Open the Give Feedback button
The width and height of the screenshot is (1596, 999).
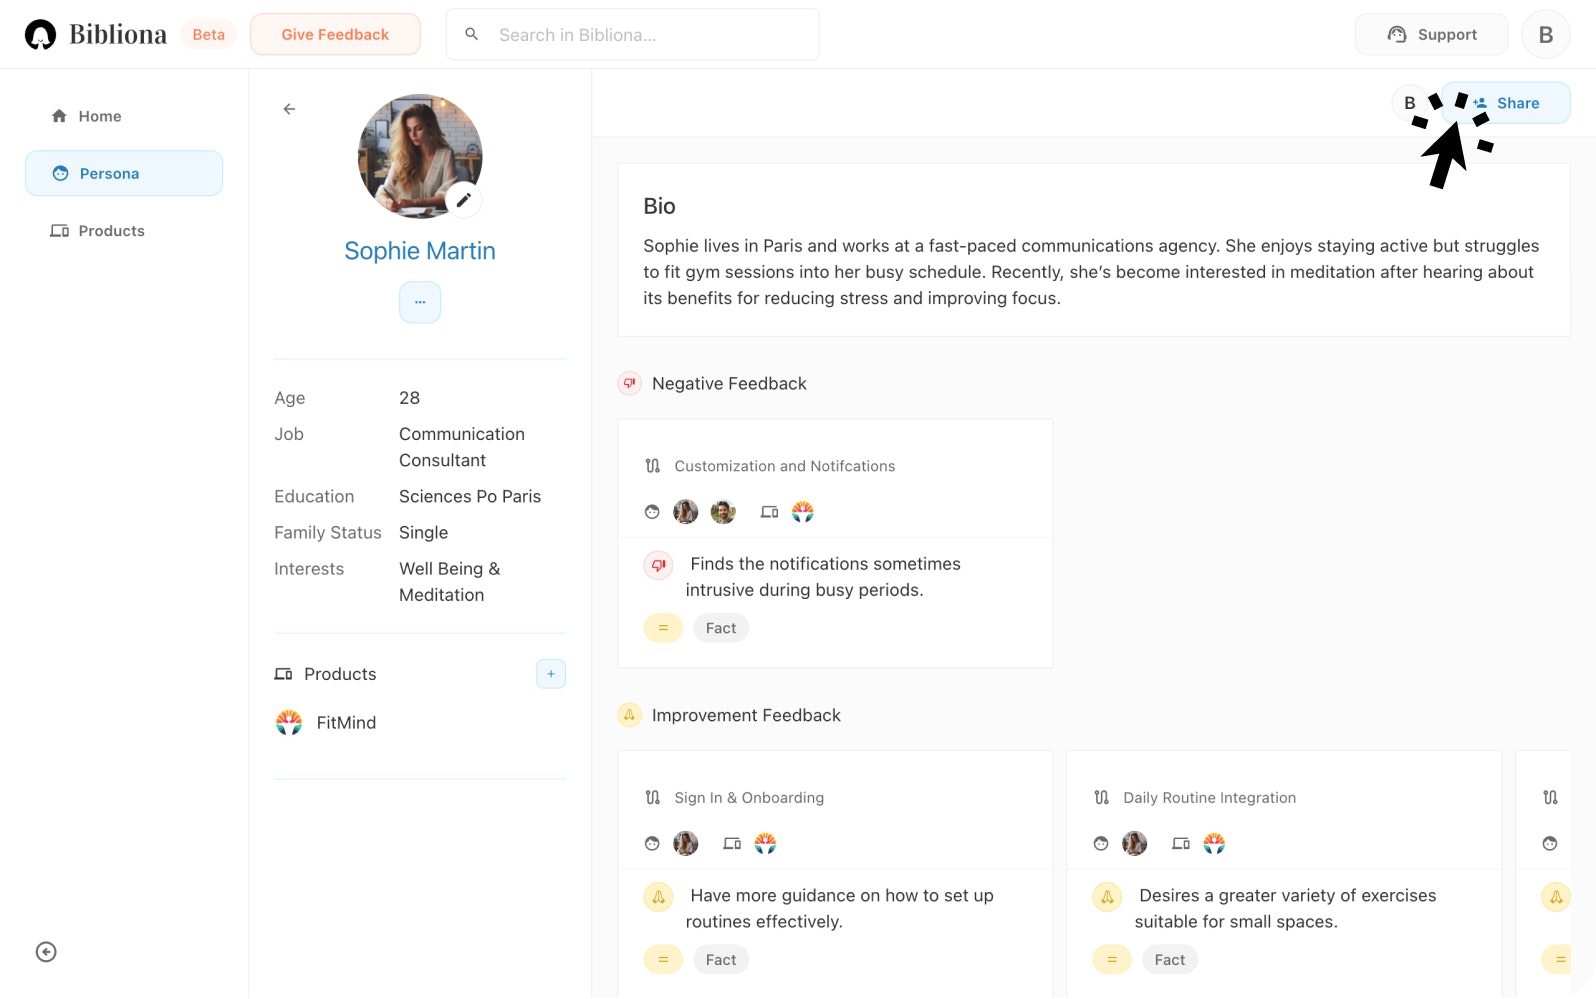335,34
